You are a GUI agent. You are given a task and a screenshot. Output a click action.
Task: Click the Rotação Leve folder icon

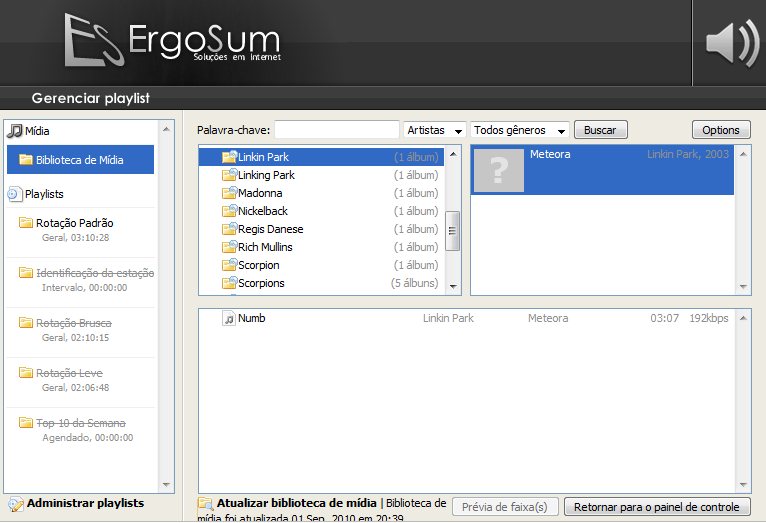click(26, 373)
